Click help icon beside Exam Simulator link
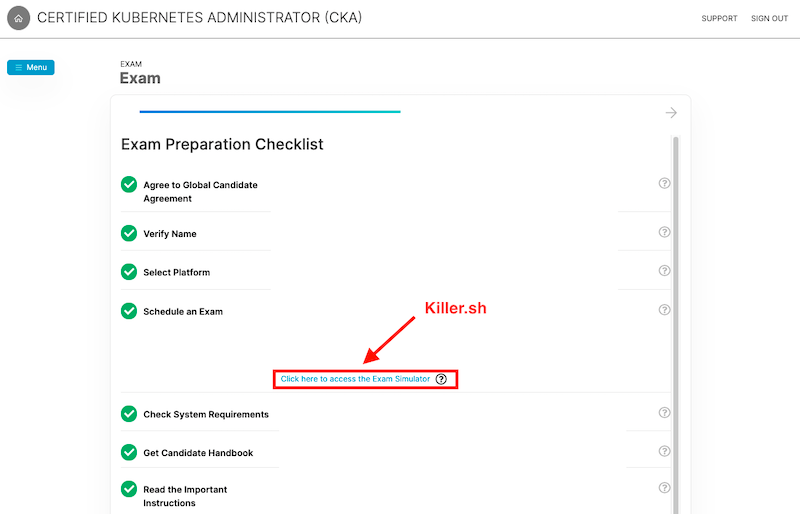 tap(441, 379)
